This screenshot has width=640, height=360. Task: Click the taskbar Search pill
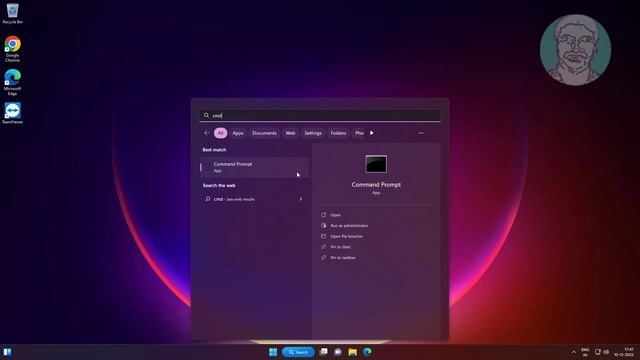coord(298,352)
